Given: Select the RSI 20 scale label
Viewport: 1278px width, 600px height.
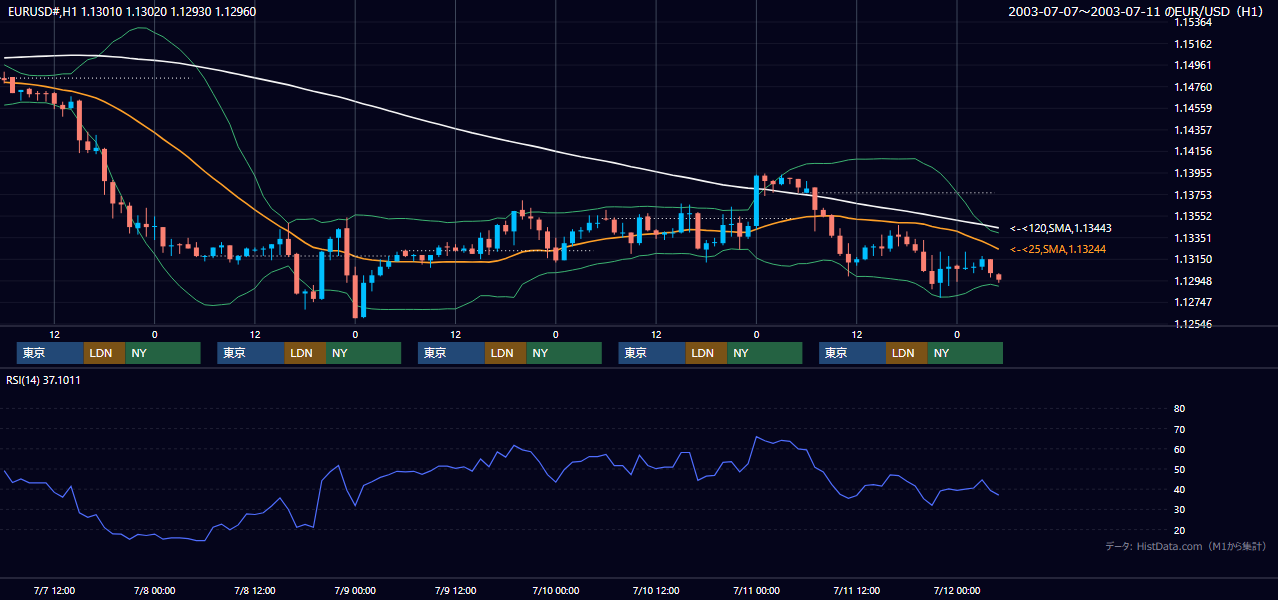Looking at the screenshot, I should [x=1179, y=530].
